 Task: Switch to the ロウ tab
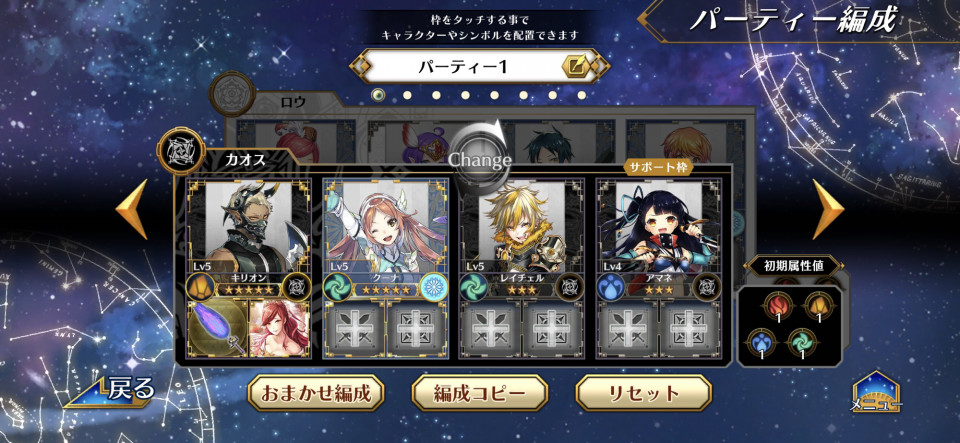(x=293, y=102)
